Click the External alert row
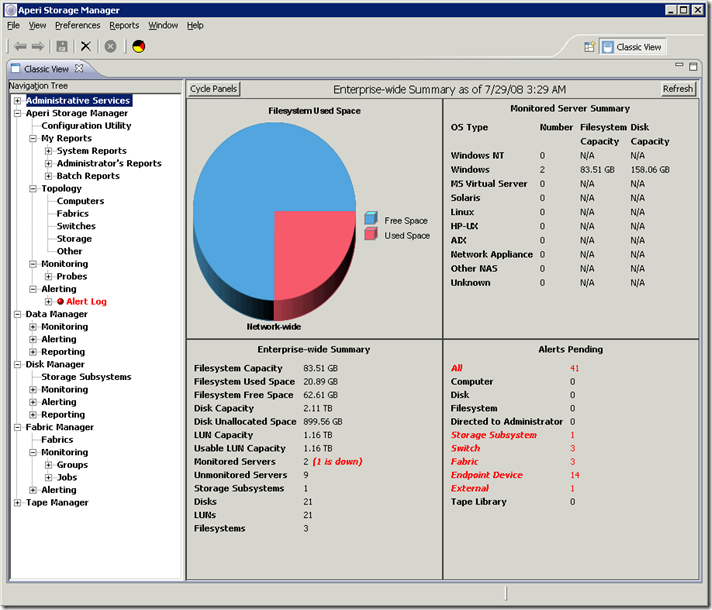Image resolution: width=712 pixels, height=610 pixels. (513, 488)
